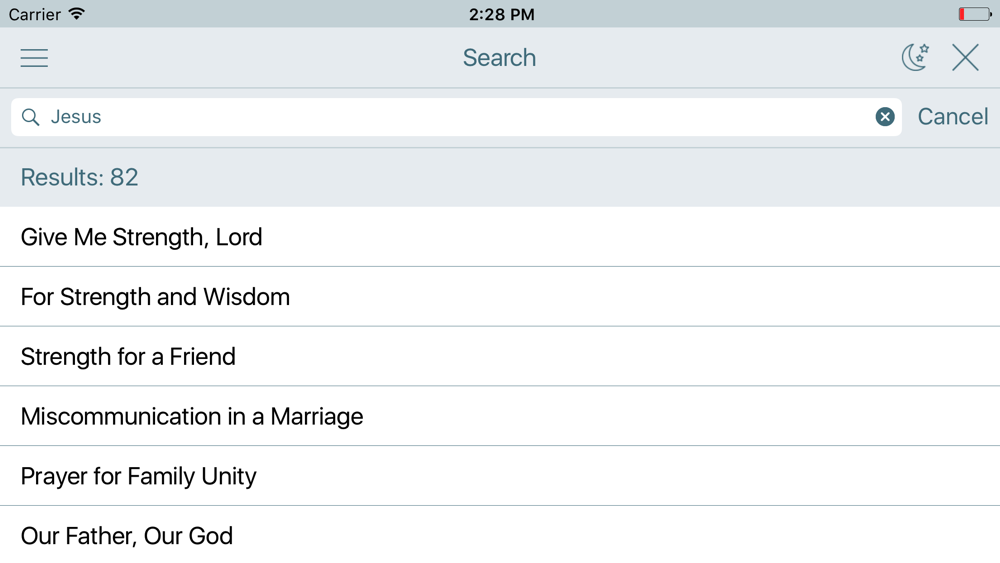This screenshot has width=1000, height=563.
Task: Select Strength for a Friend
Action: 500,356
